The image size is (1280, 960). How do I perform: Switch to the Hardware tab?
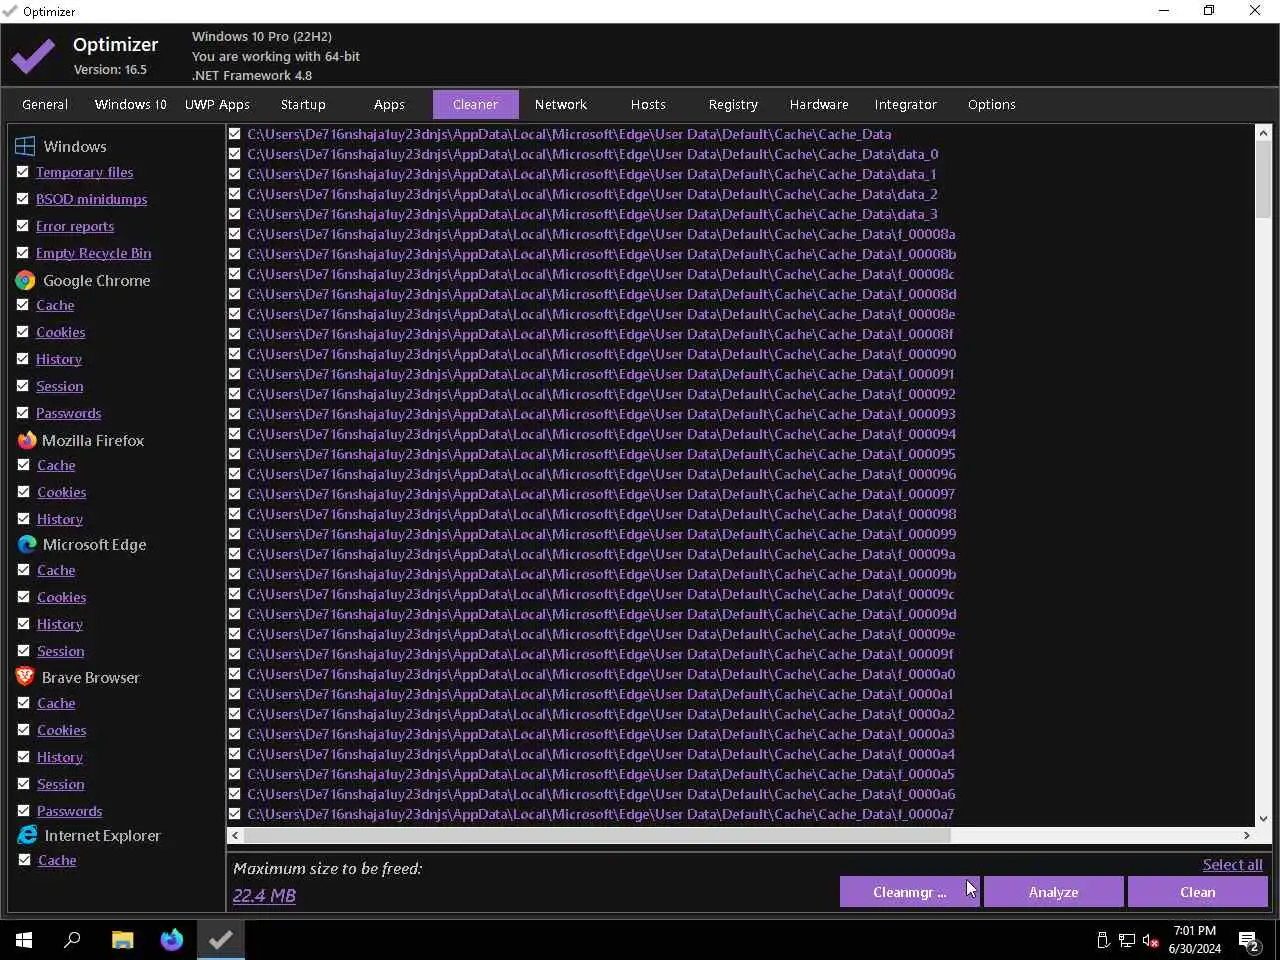819,104
